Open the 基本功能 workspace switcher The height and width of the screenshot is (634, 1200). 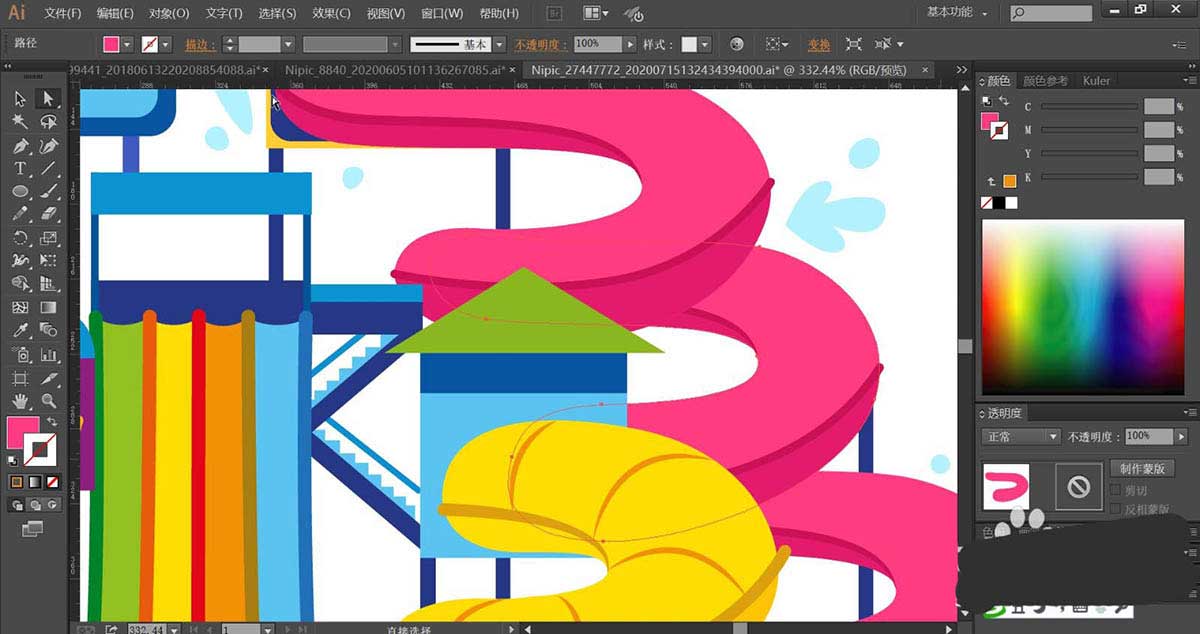(957, 12)
